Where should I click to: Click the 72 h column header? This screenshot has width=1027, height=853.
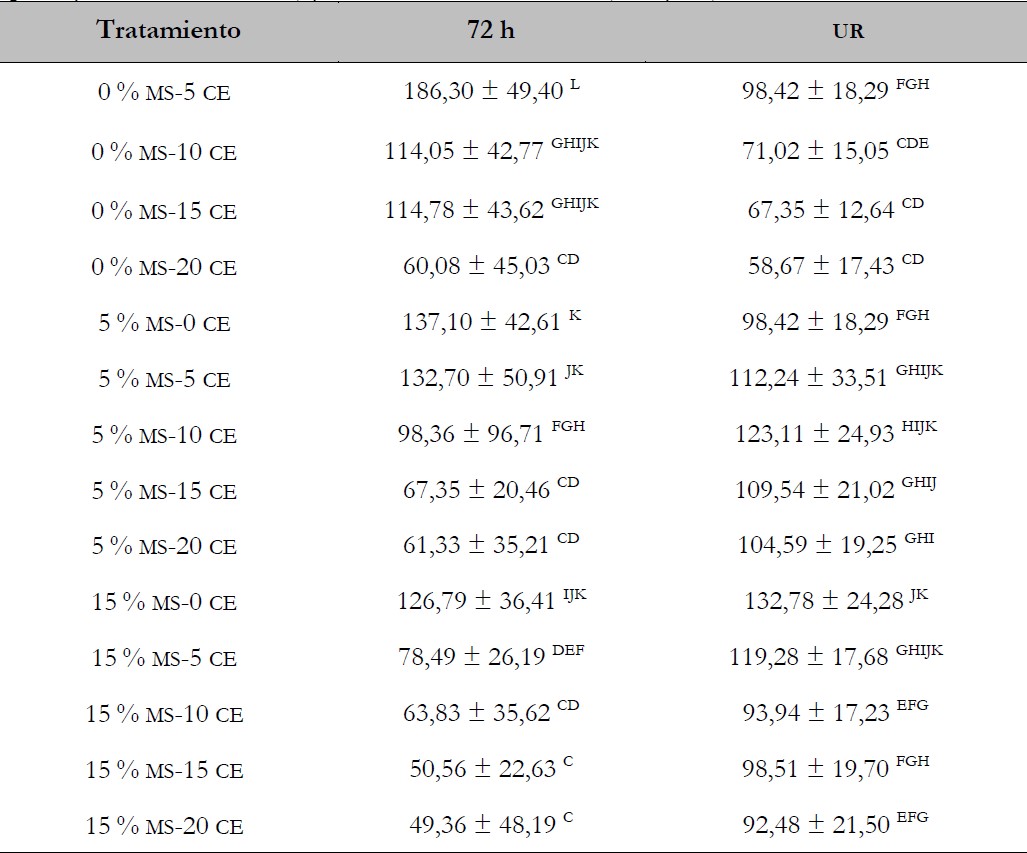click(x=491, y=30)
